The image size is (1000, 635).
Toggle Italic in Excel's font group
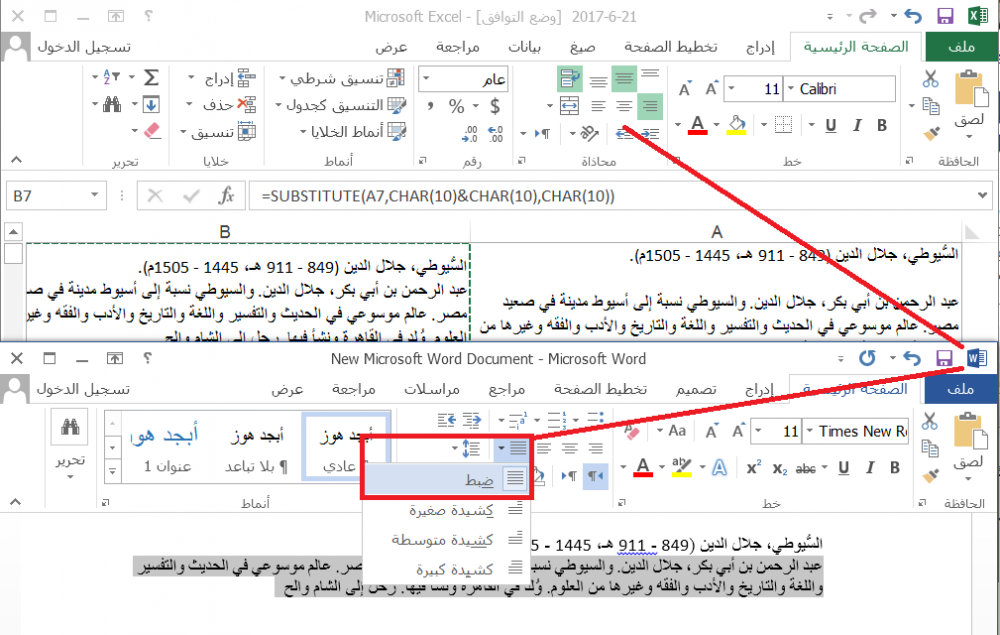click(857, 125)
